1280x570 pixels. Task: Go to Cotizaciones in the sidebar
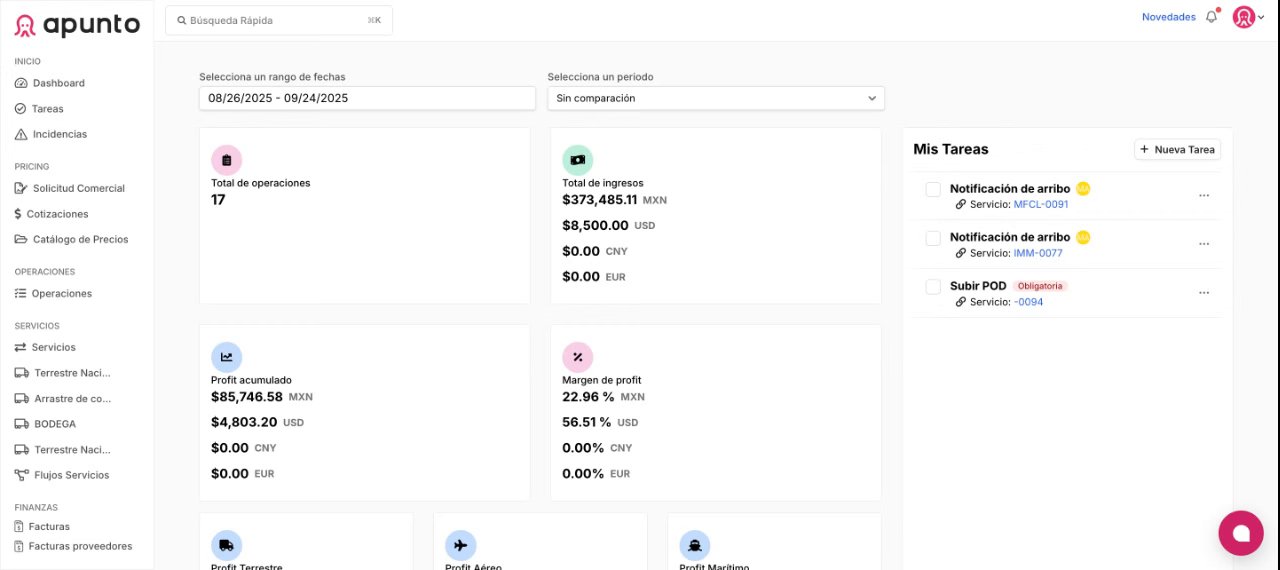coord(57,214)
